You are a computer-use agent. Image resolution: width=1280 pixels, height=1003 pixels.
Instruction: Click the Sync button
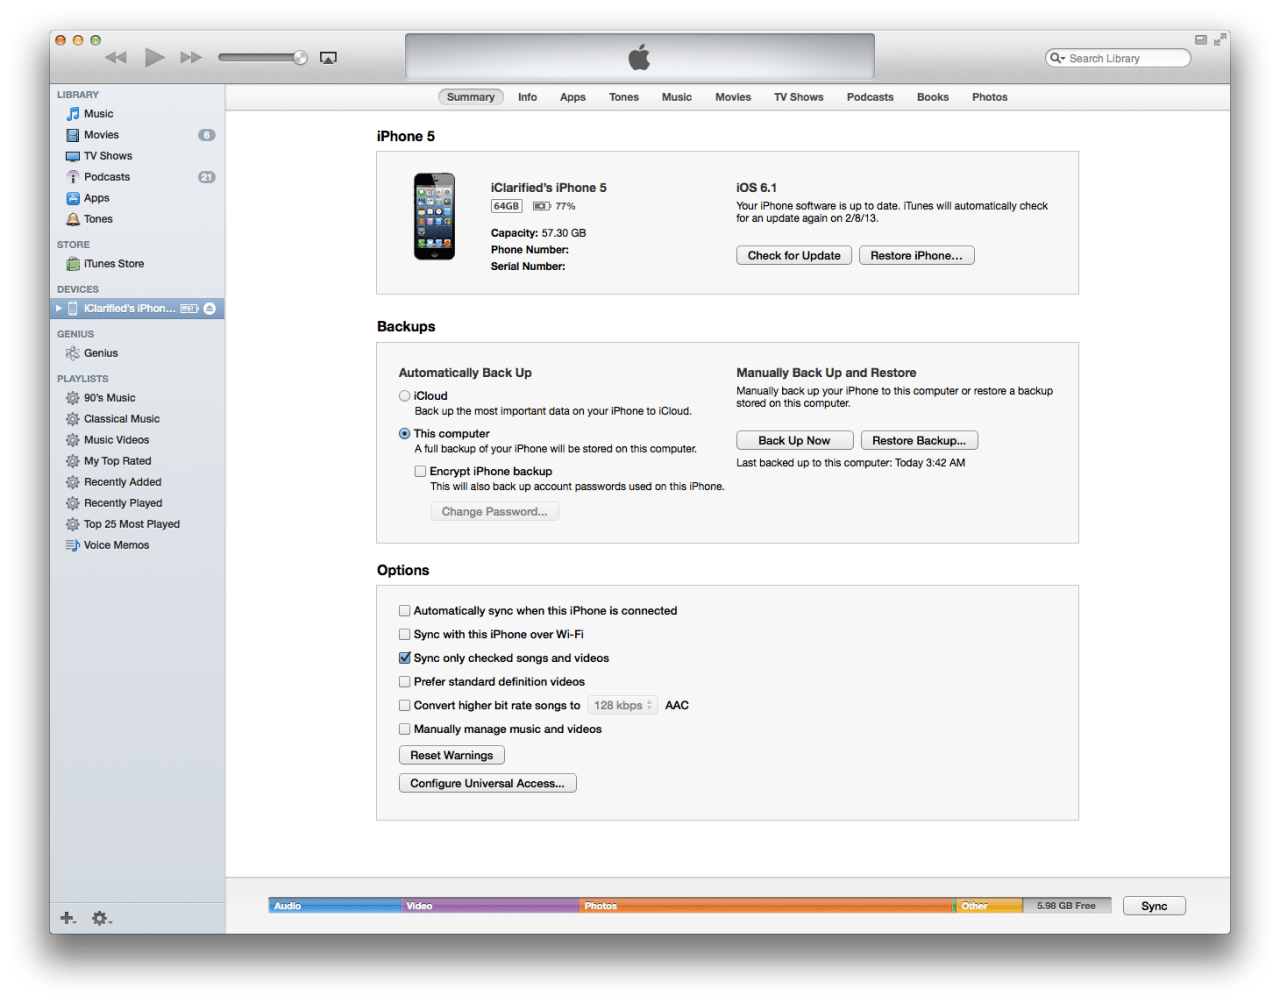[x=1154, y=906]
